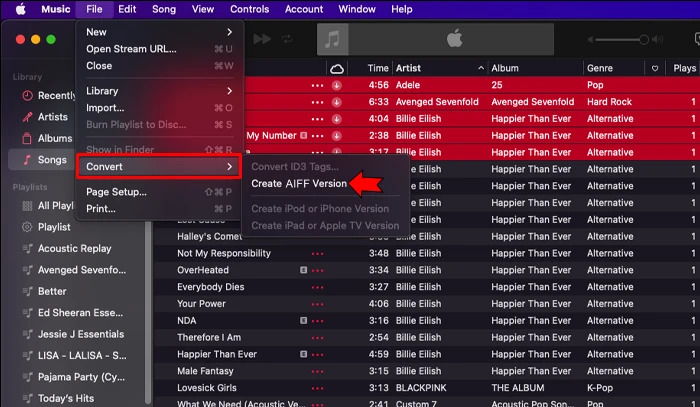The image size is (700, 407).
Task: Click the cloud status column icon
Action: (x=336, y=68)
